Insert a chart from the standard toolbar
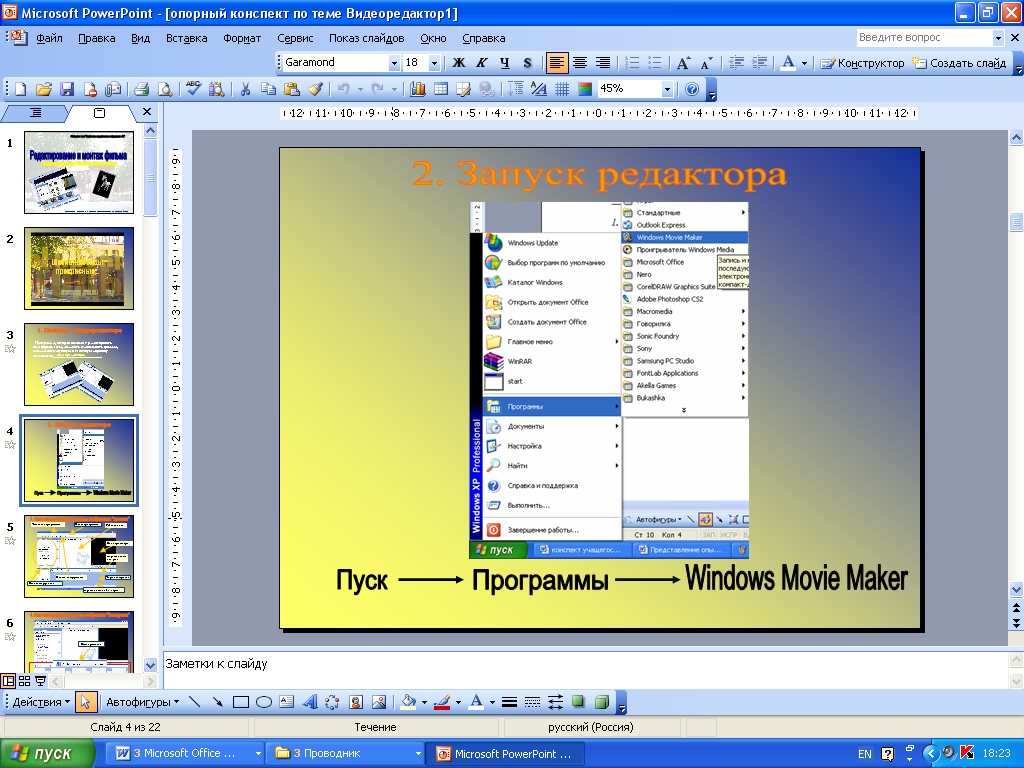Viewport: 1024px width, 768px height. pyautogui.click(x=418, y=89)
